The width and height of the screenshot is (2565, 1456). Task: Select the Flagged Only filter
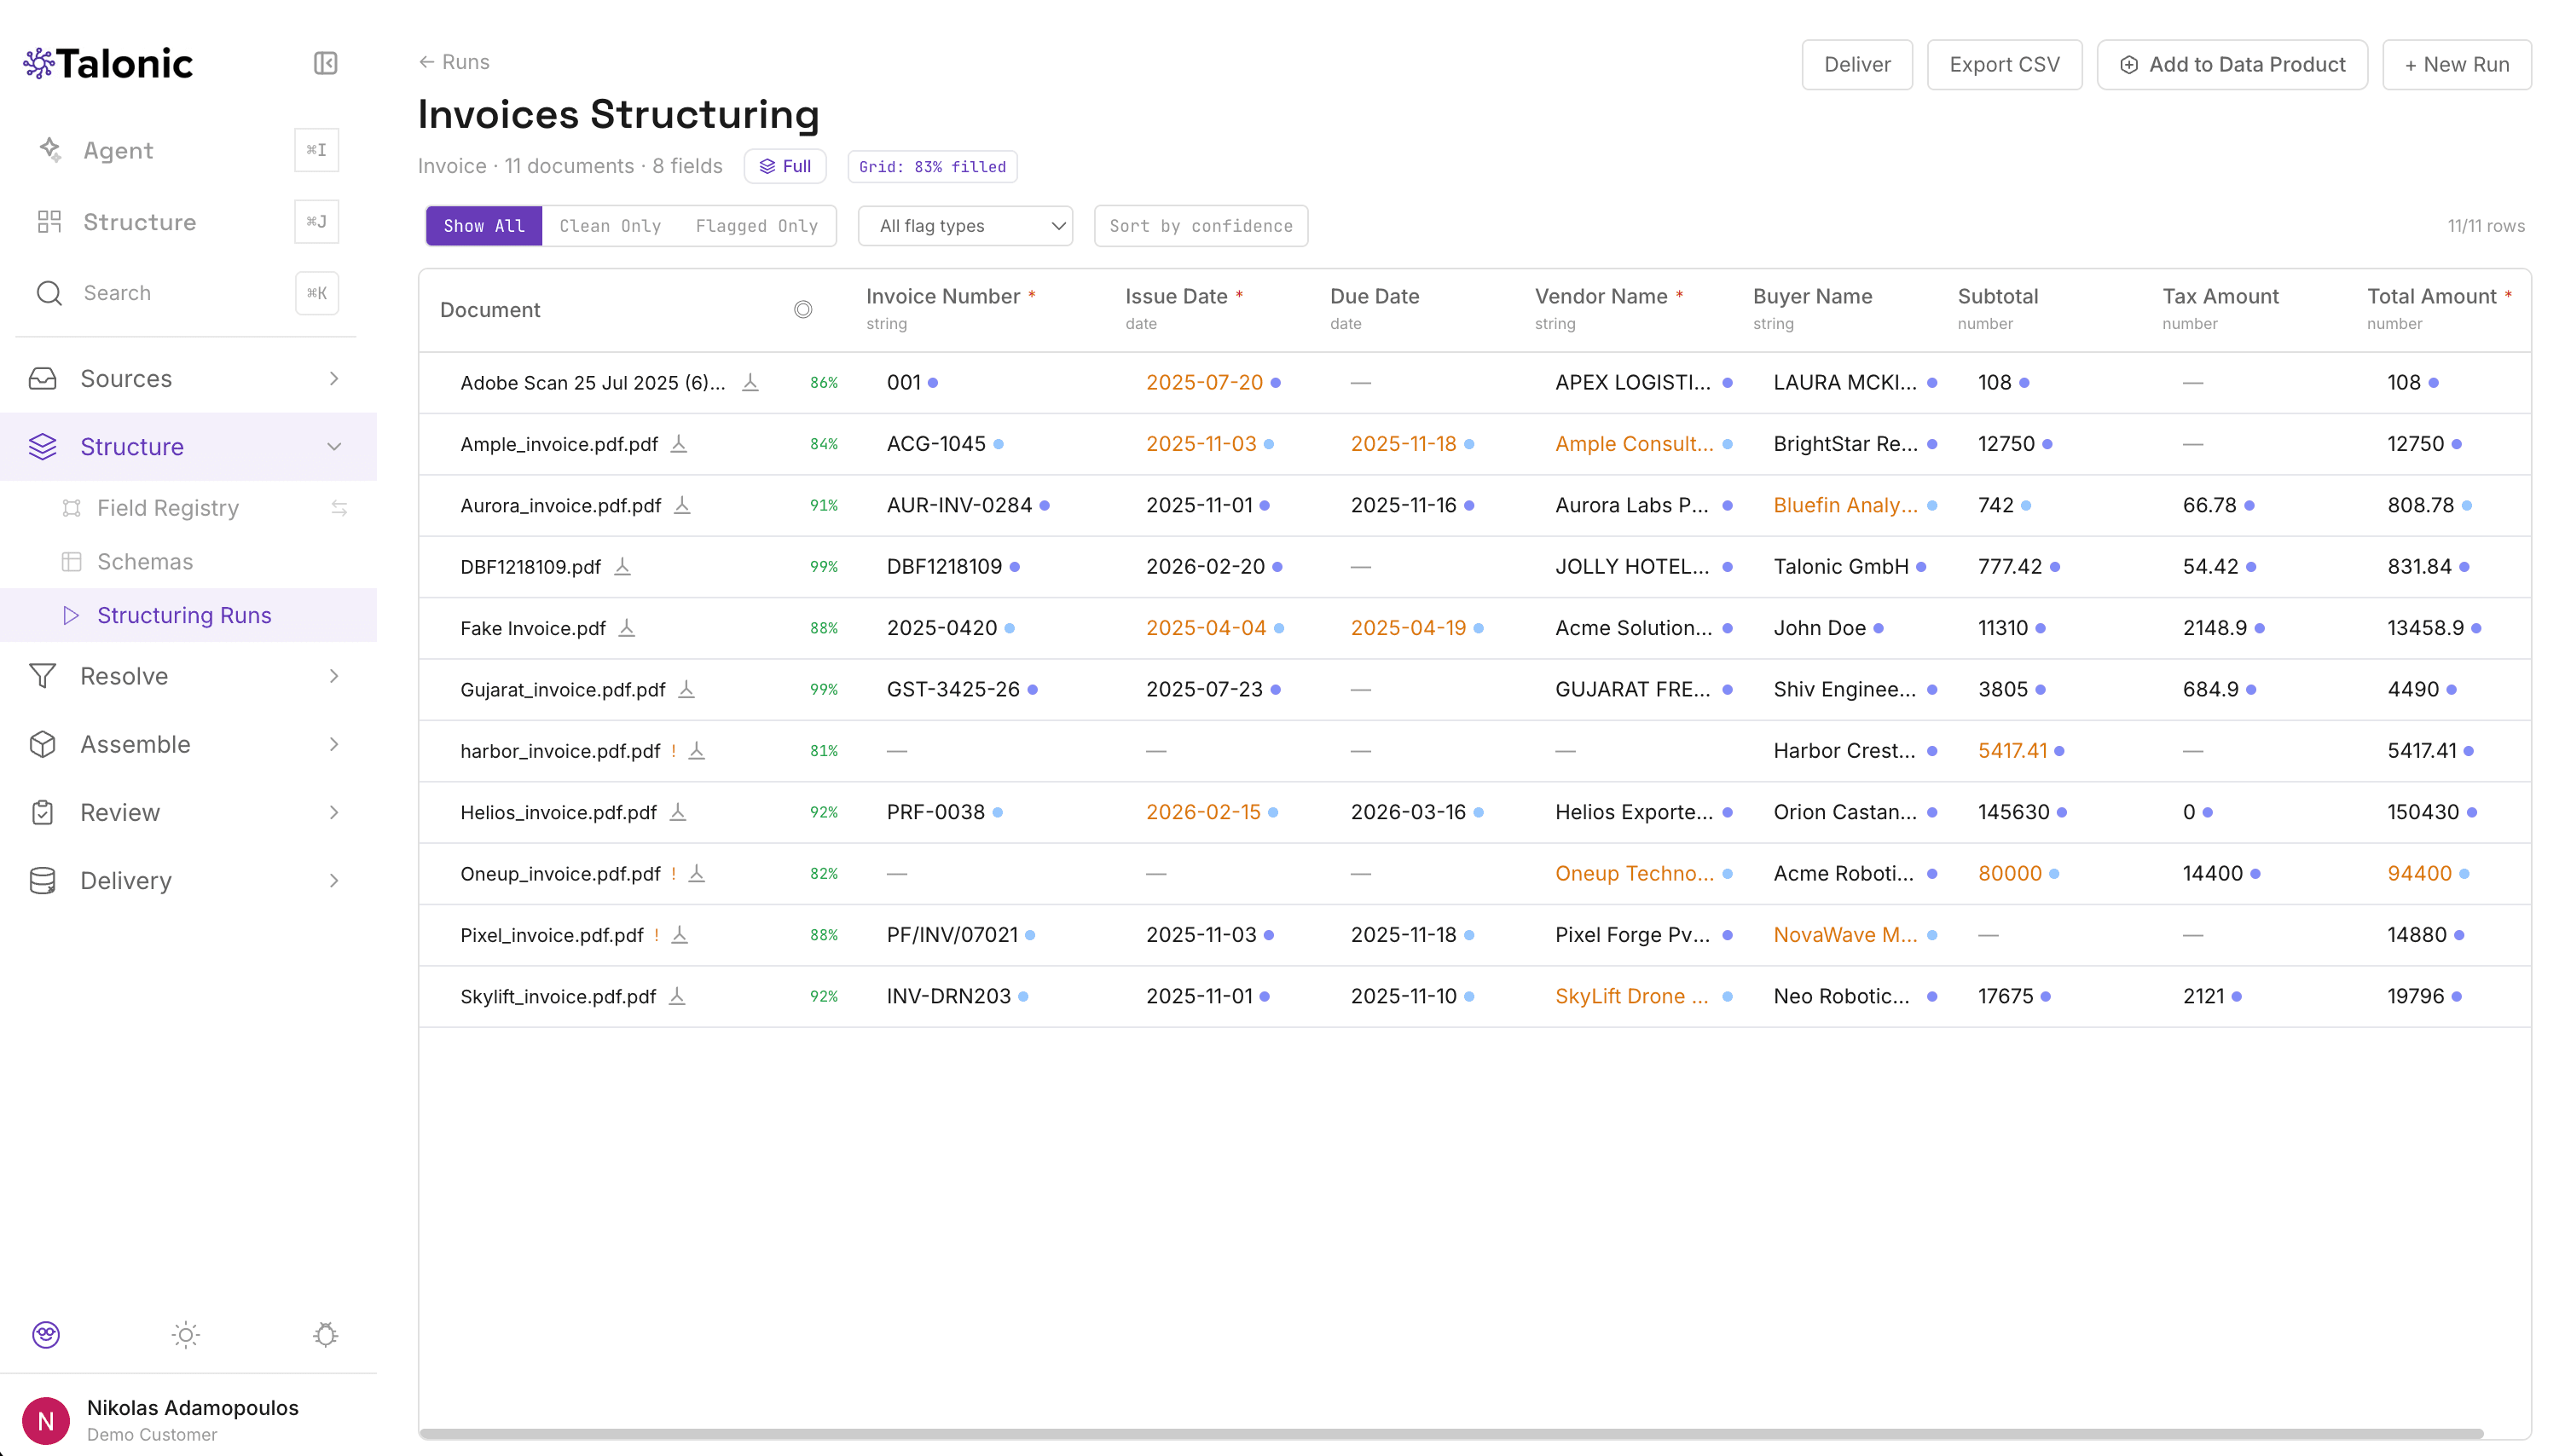coord(757,226)
